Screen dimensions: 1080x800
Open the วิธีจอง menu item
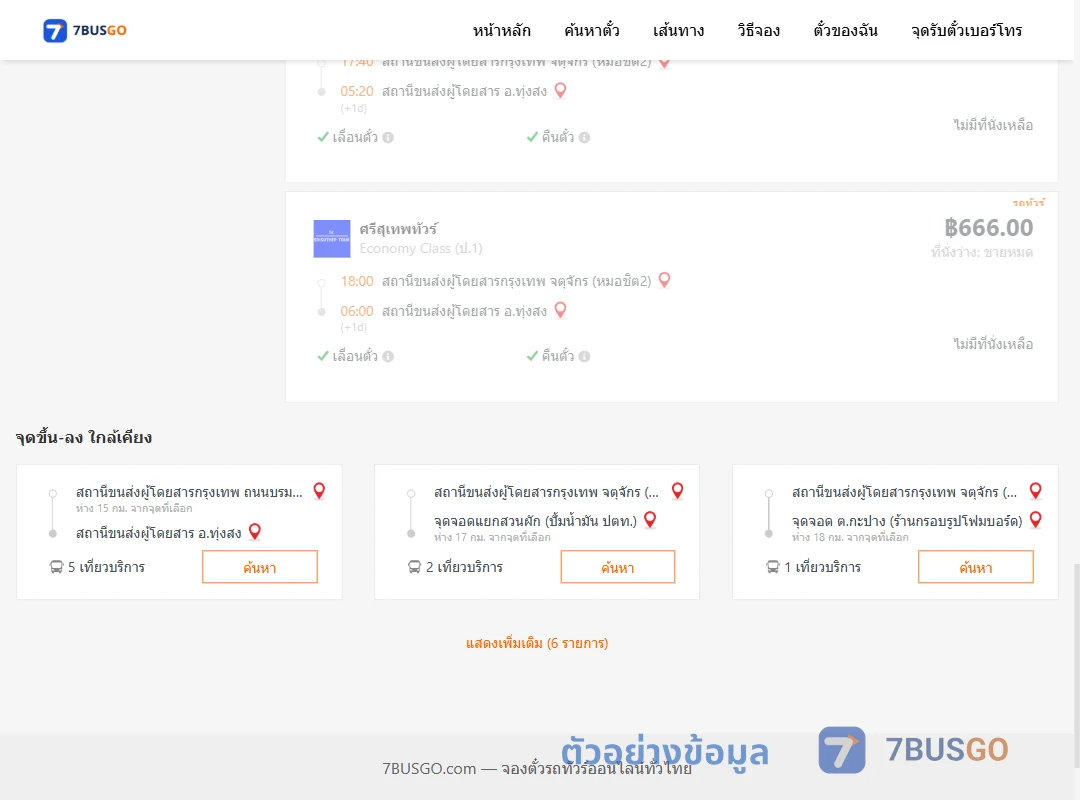pyautogui.click(x=758, y=30)
